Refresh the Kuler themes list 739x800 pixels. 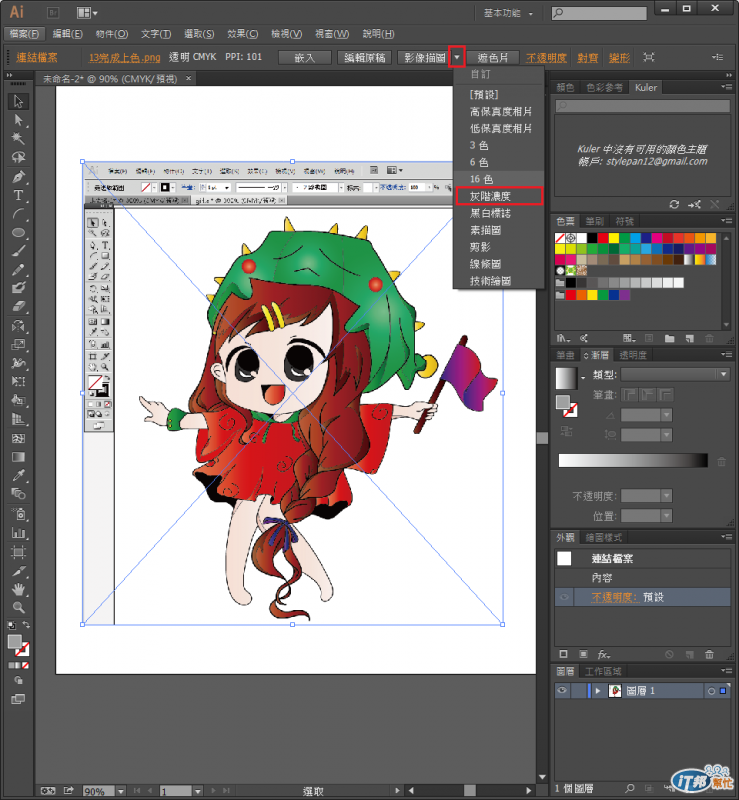pos(674,204)
